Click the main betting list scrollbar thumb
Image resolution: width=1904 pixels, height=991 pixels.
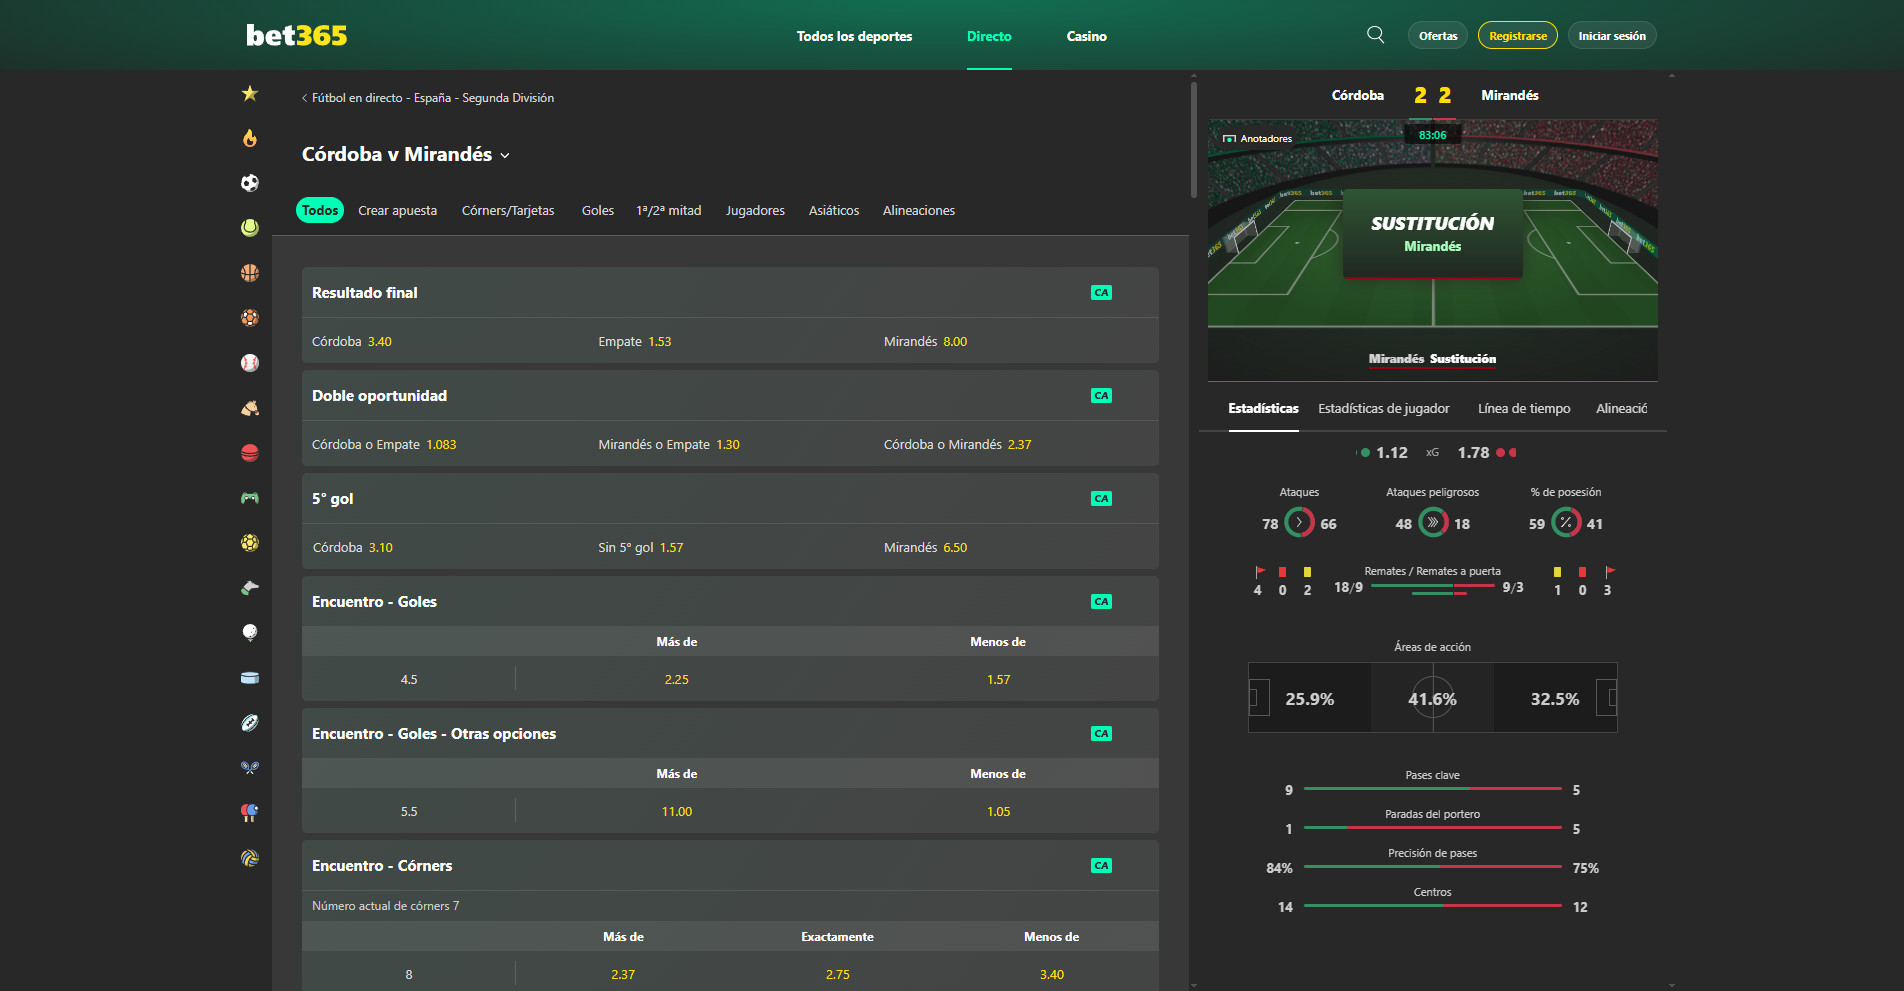pos(1194,140)
